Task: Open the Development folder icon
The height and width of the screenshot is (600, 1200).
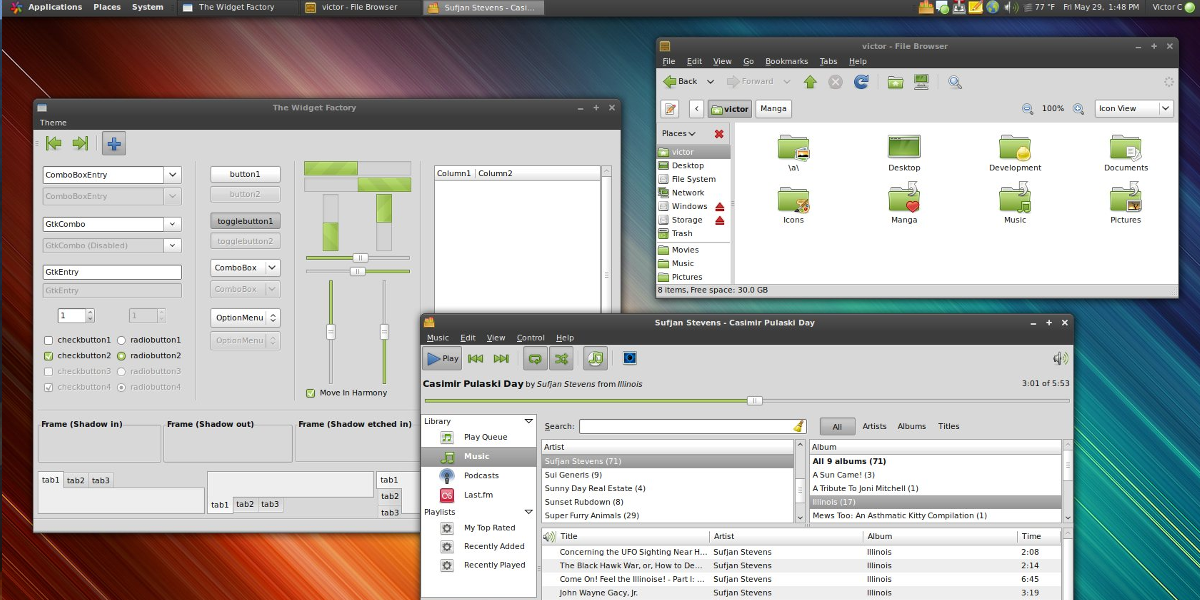Action: click(x=1015, y=148)
